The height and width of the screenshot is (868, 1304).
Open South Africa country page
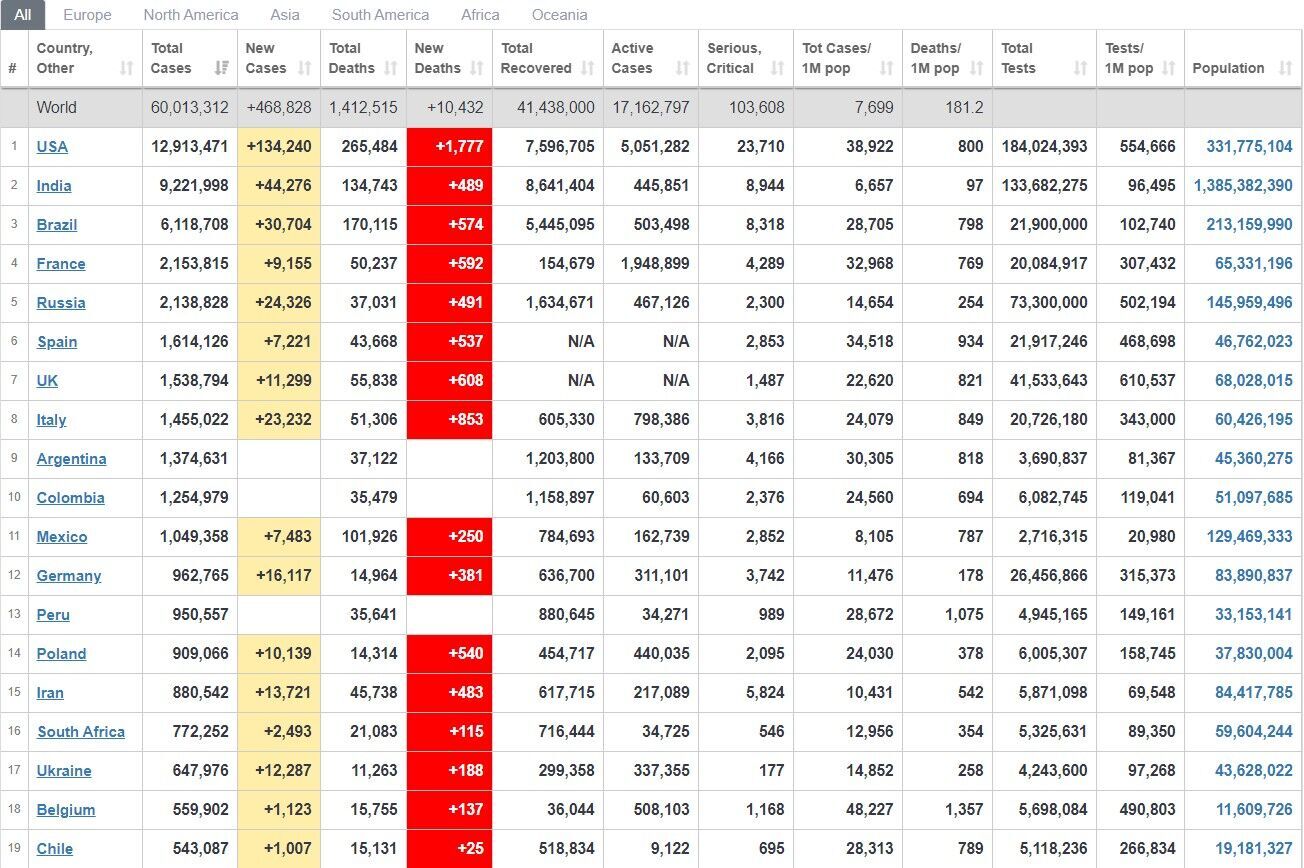point(81,732)
